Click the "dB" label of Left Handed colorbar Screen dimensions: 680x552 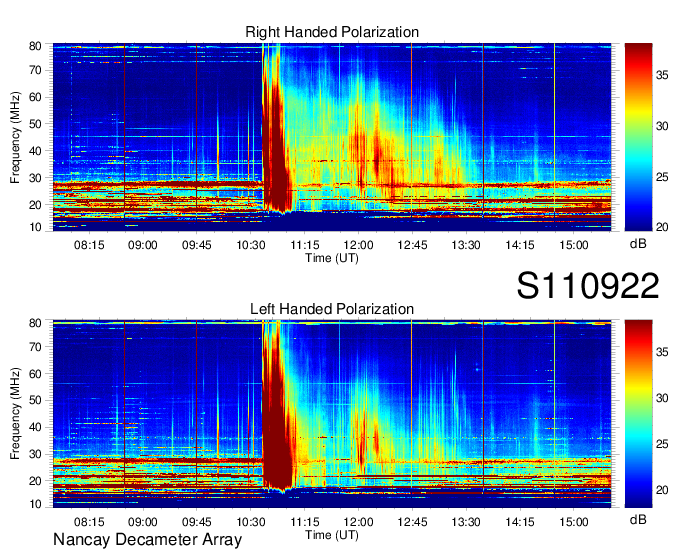click(x=638, y=519)
